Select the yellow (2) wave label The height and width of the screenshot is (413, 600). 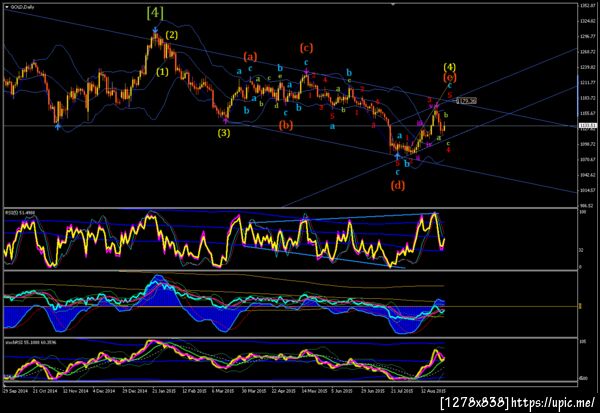click(172, 35)
